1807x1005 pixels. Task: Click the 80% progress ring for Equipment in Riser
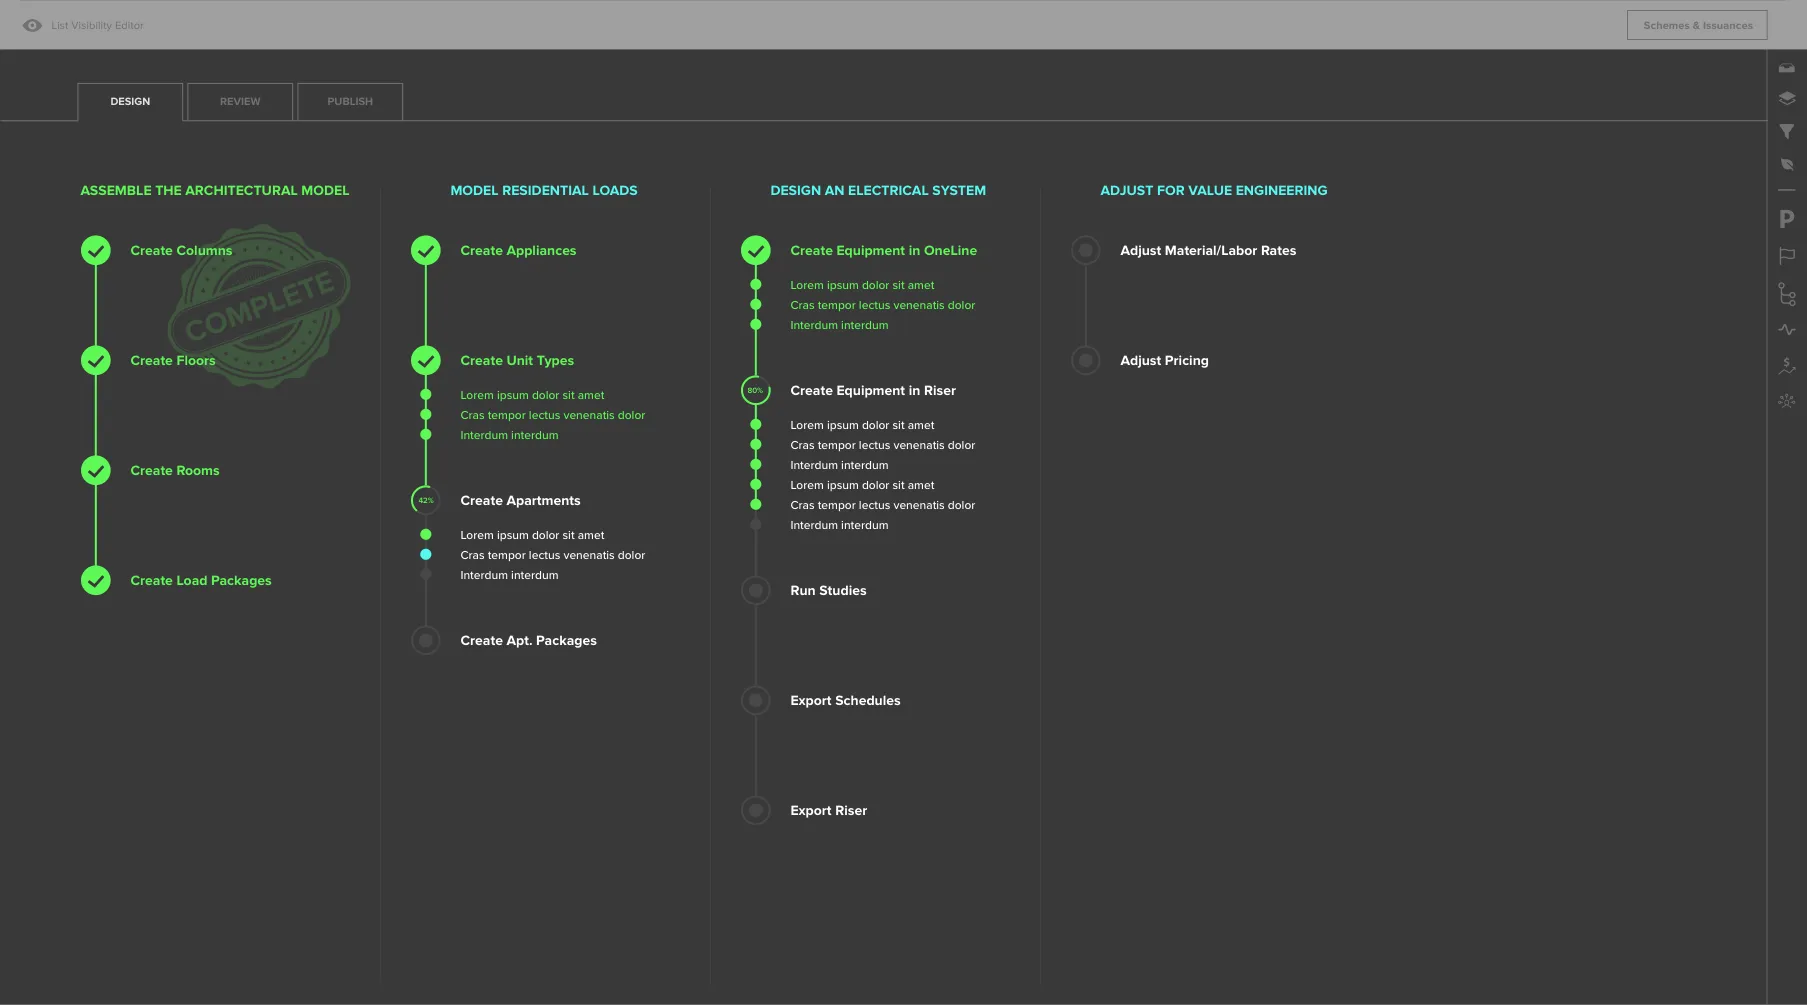pos(756,390)
